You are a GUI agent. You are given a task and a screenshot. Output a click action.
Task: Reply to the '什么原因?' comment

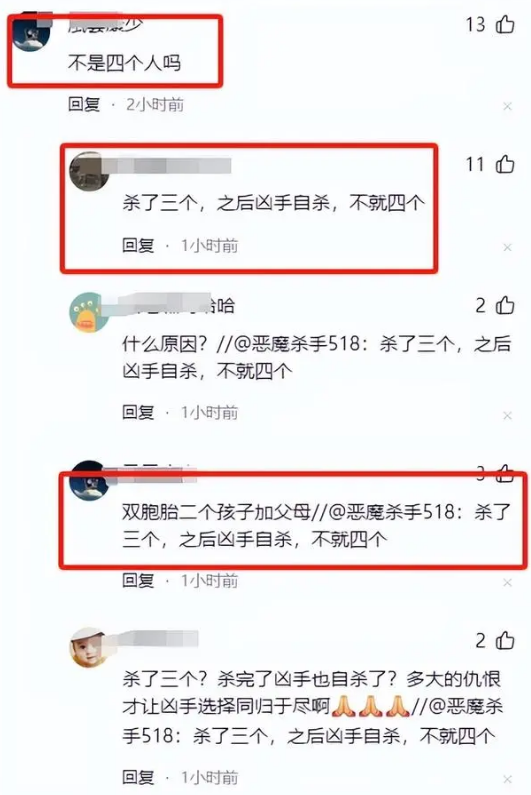[138, 412]
